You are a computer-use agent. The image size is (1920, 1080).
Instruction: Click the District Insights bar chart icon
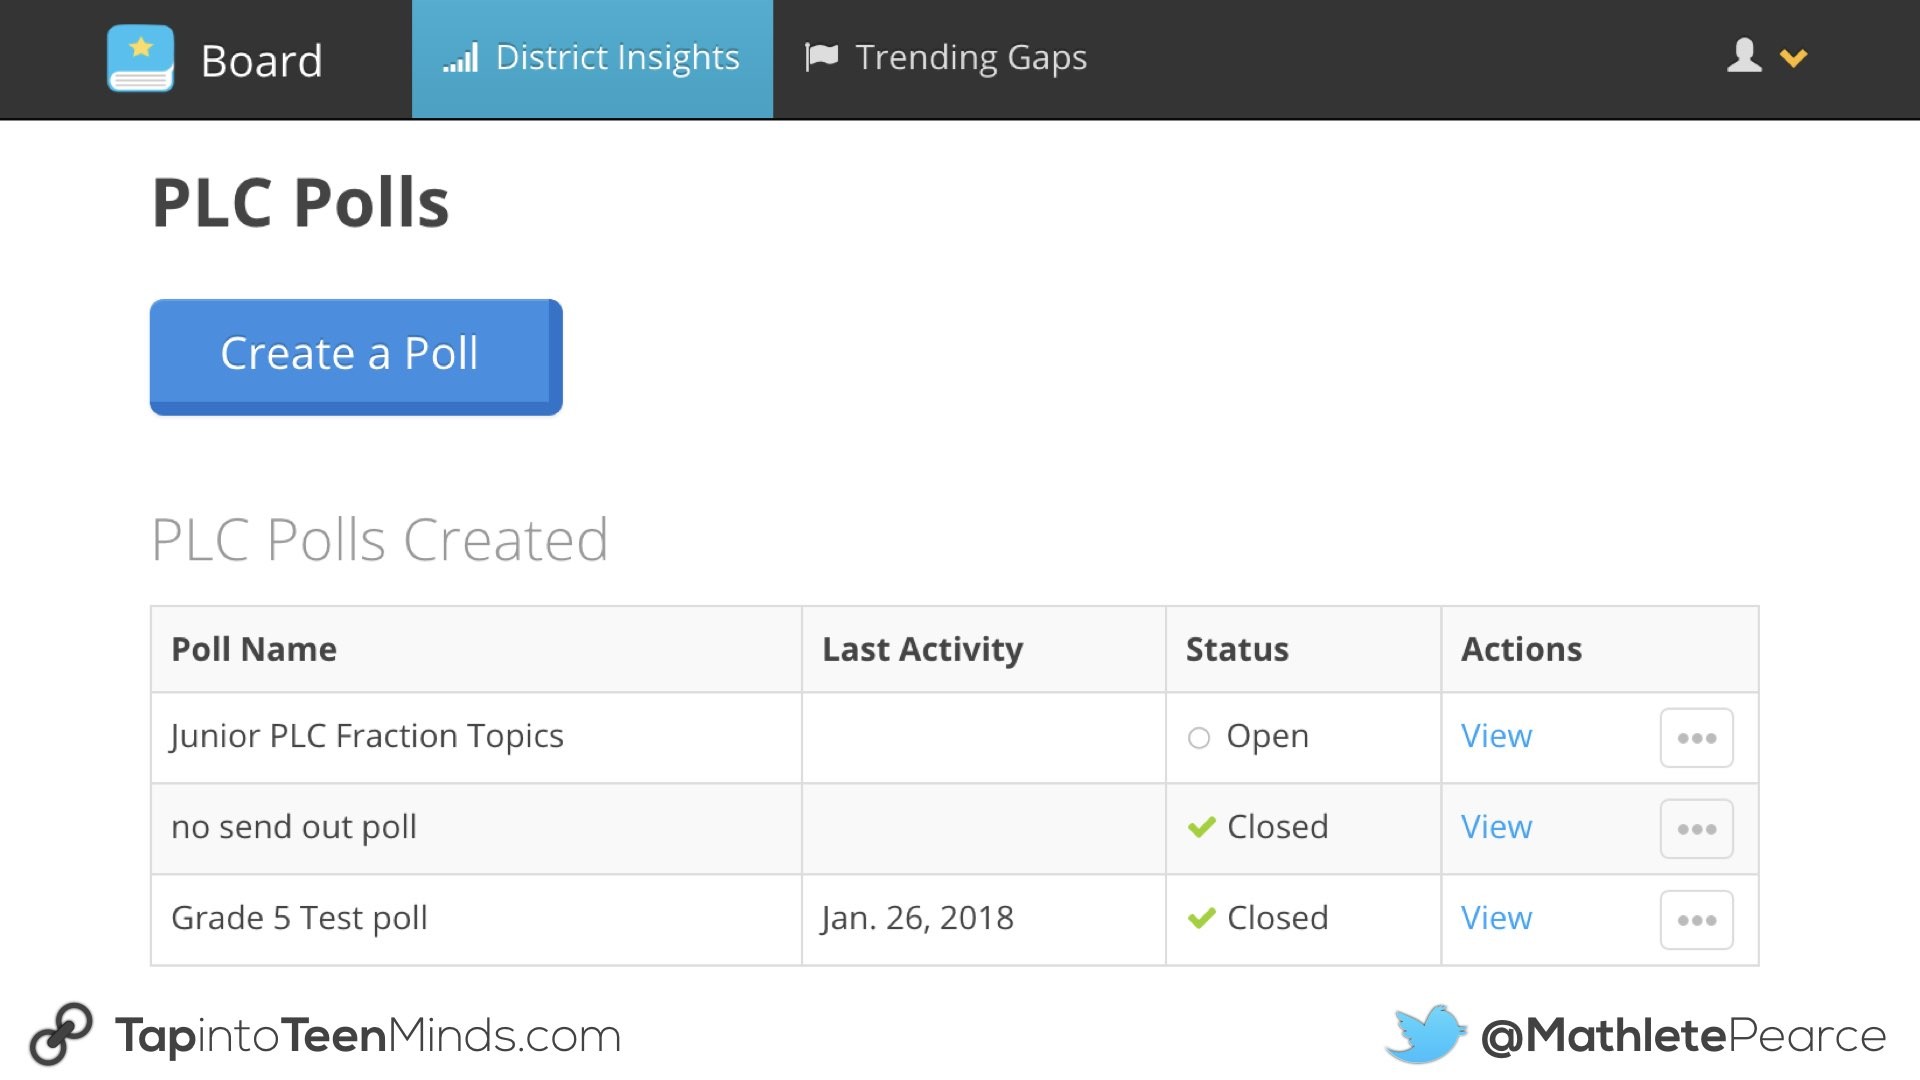click(461, 58)
